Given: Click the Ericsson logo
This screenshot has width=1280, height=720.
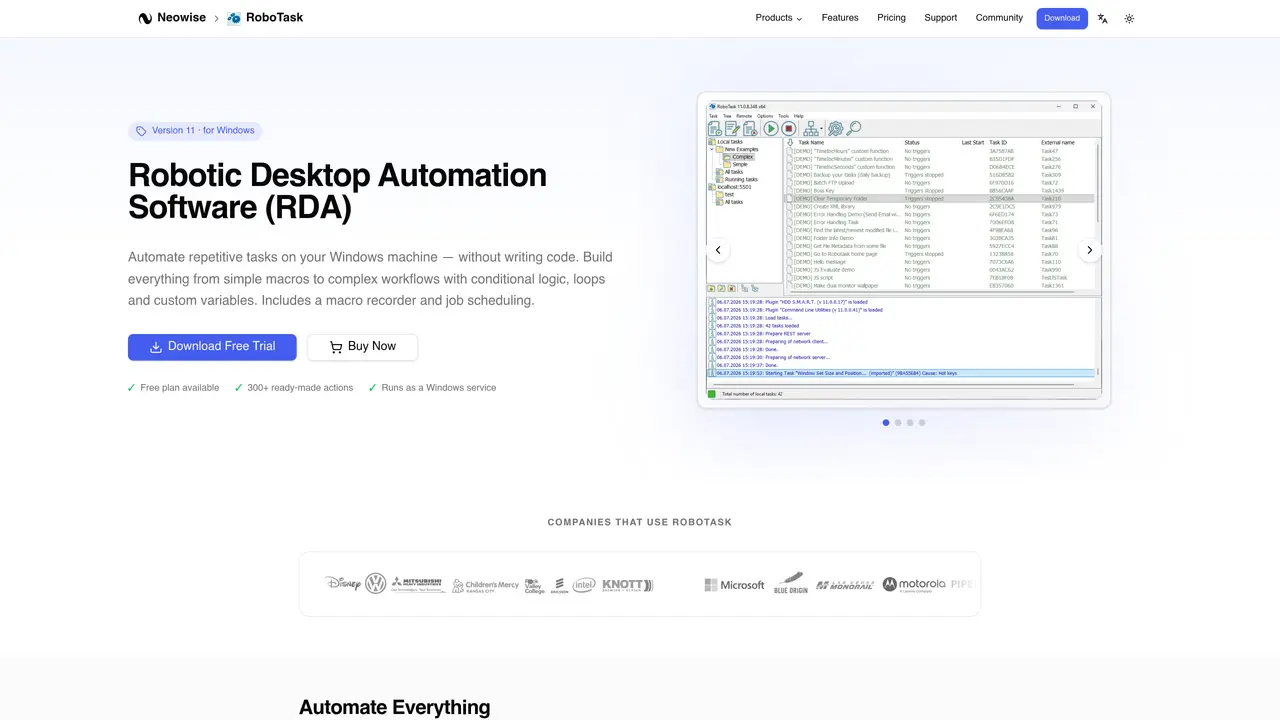Looking at the screenshot, I should click(559, 585).
